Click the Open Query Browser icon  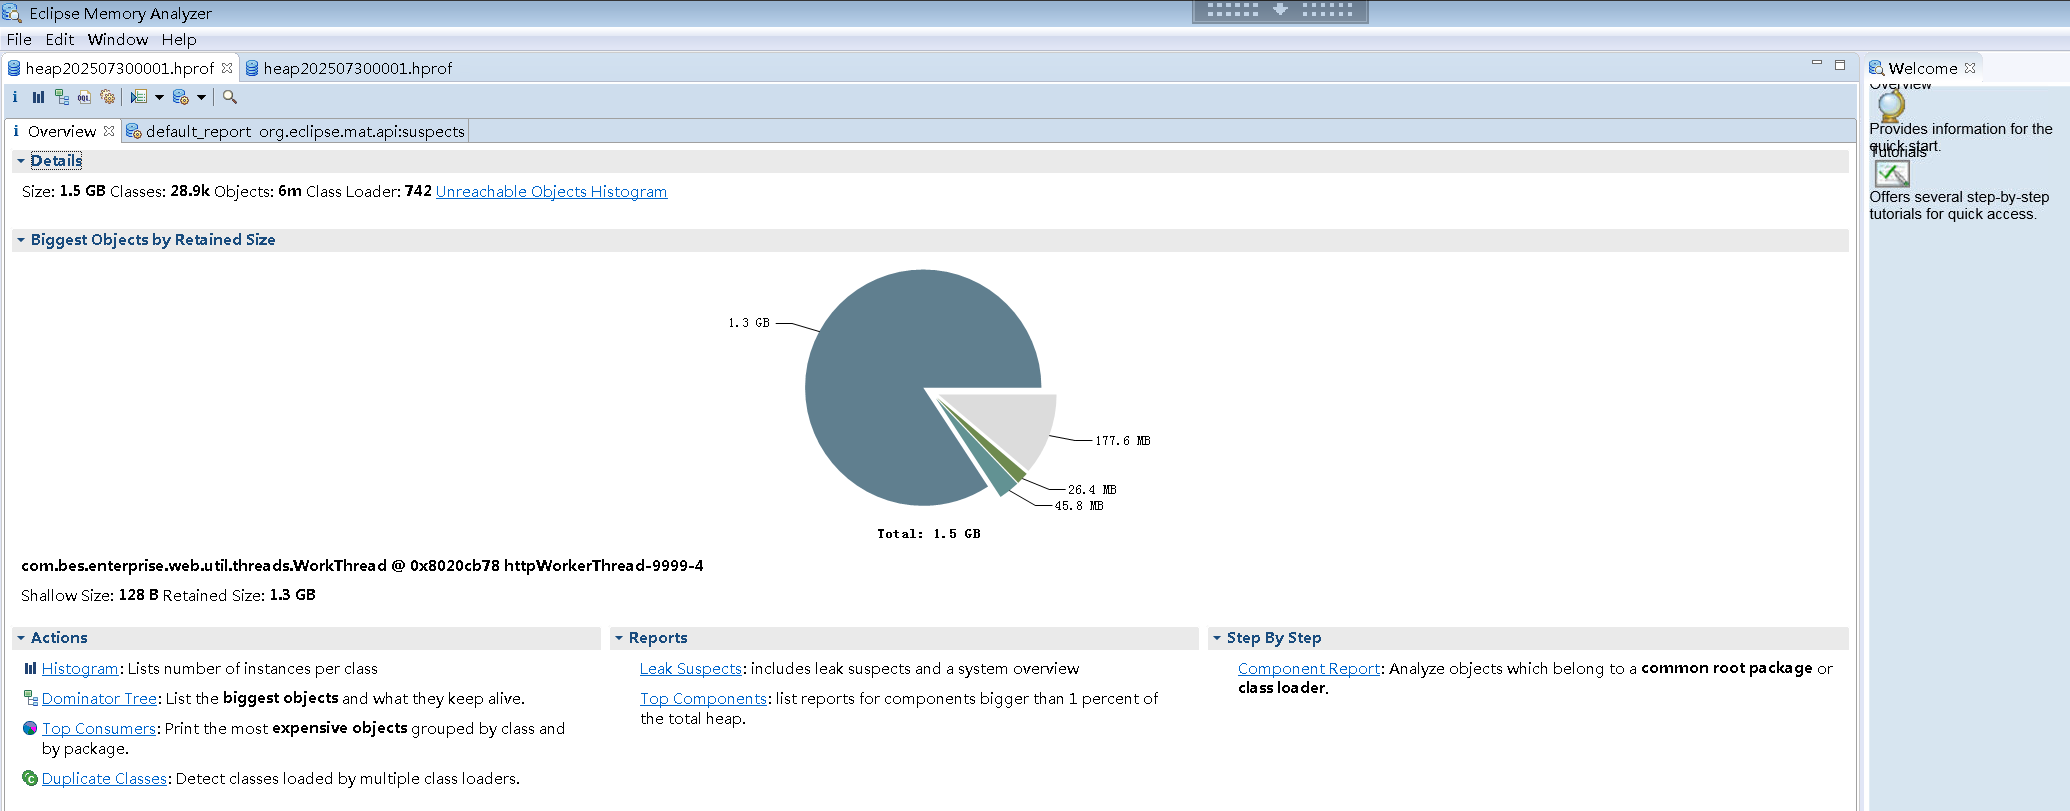(181, 97)
